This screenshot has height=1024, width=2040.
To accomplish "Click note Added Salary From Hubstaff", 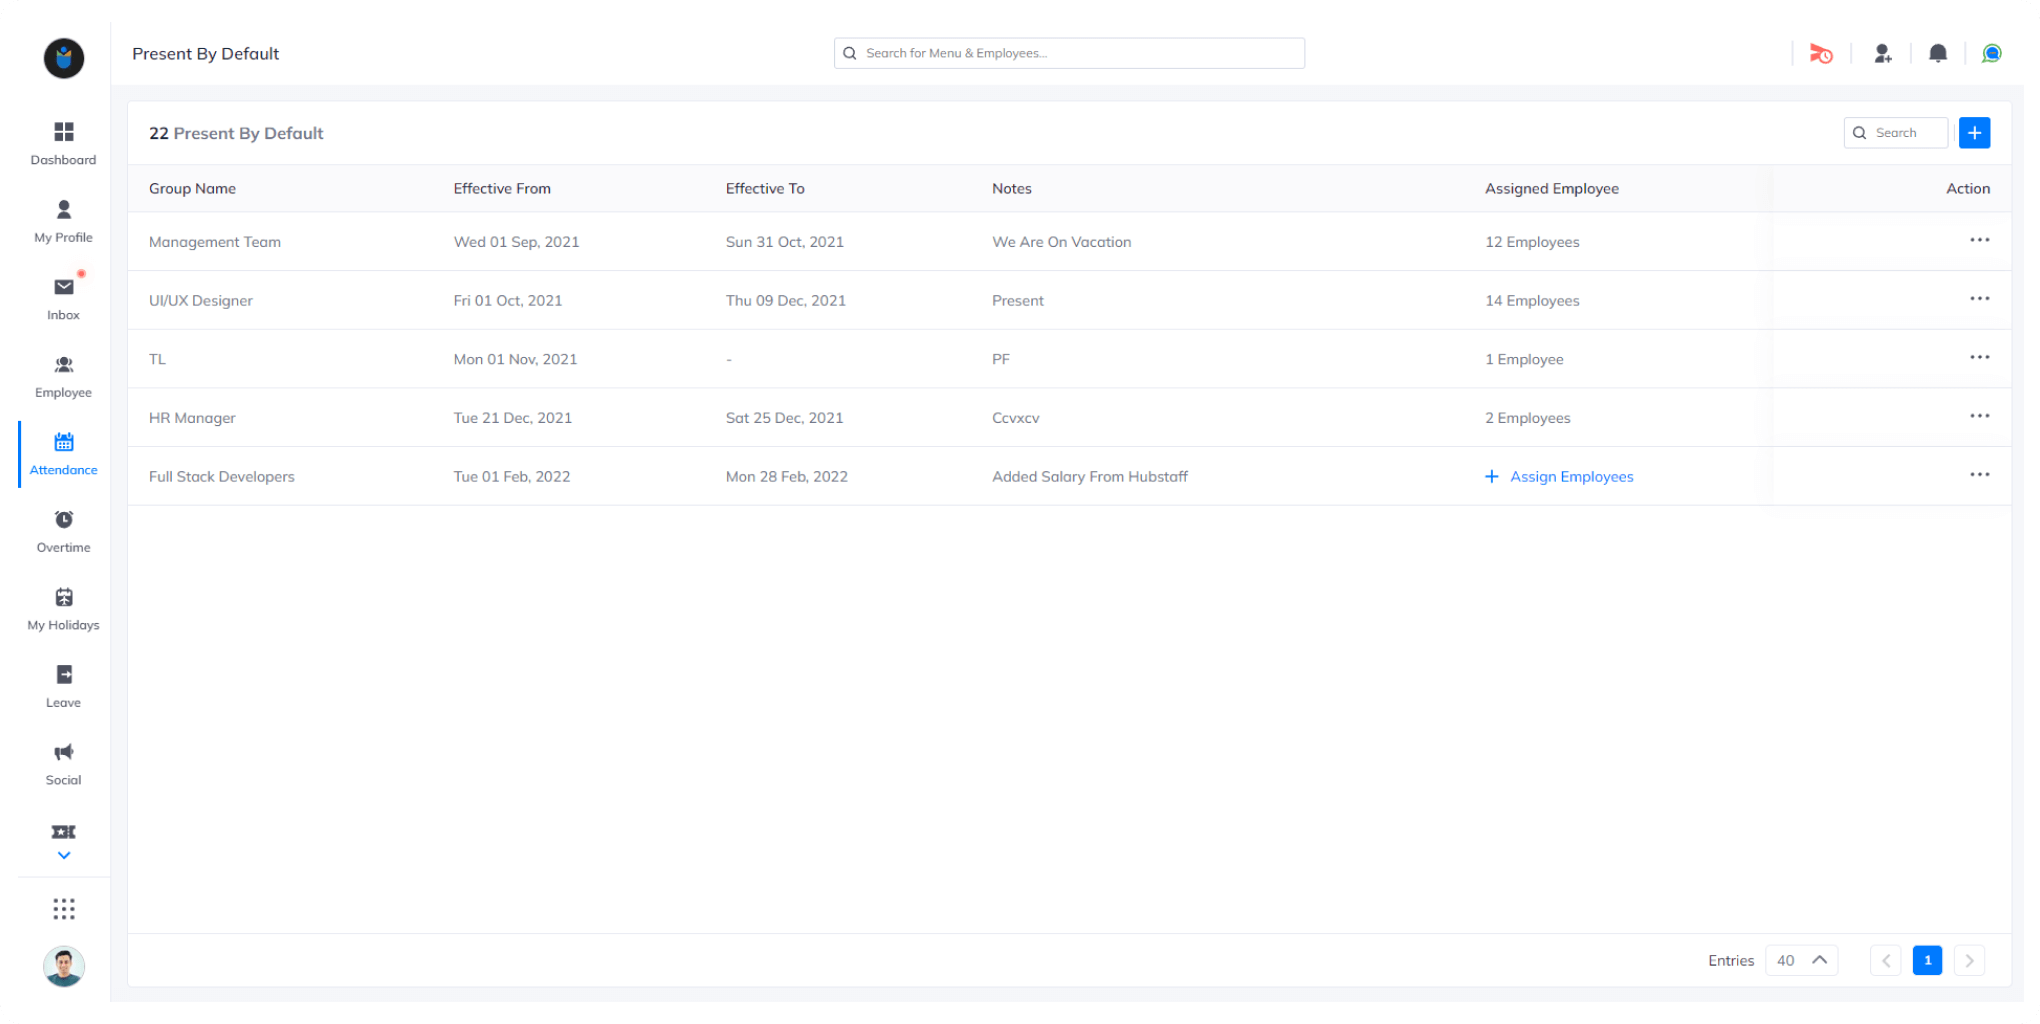I will [x=1090, y=477].
